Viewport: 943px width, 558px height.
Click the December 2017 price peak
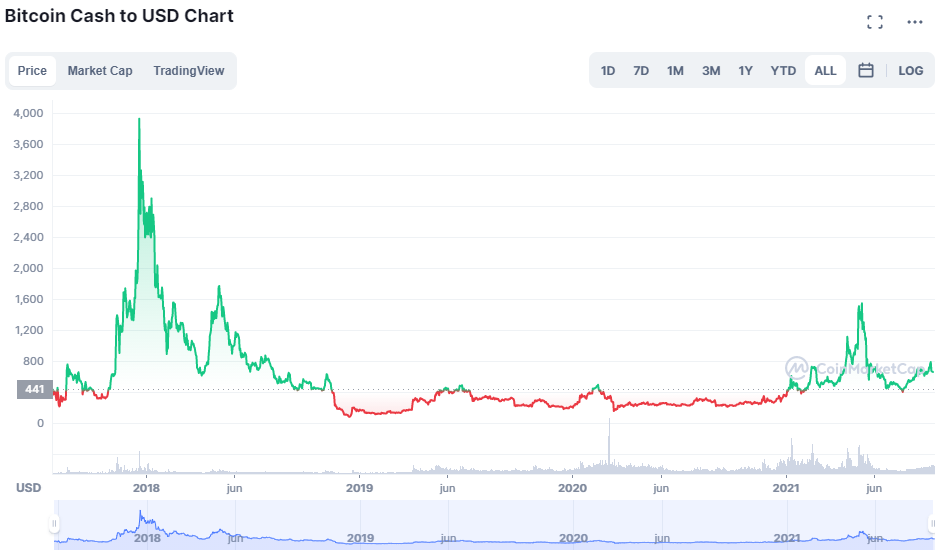[x=139, y=119]
